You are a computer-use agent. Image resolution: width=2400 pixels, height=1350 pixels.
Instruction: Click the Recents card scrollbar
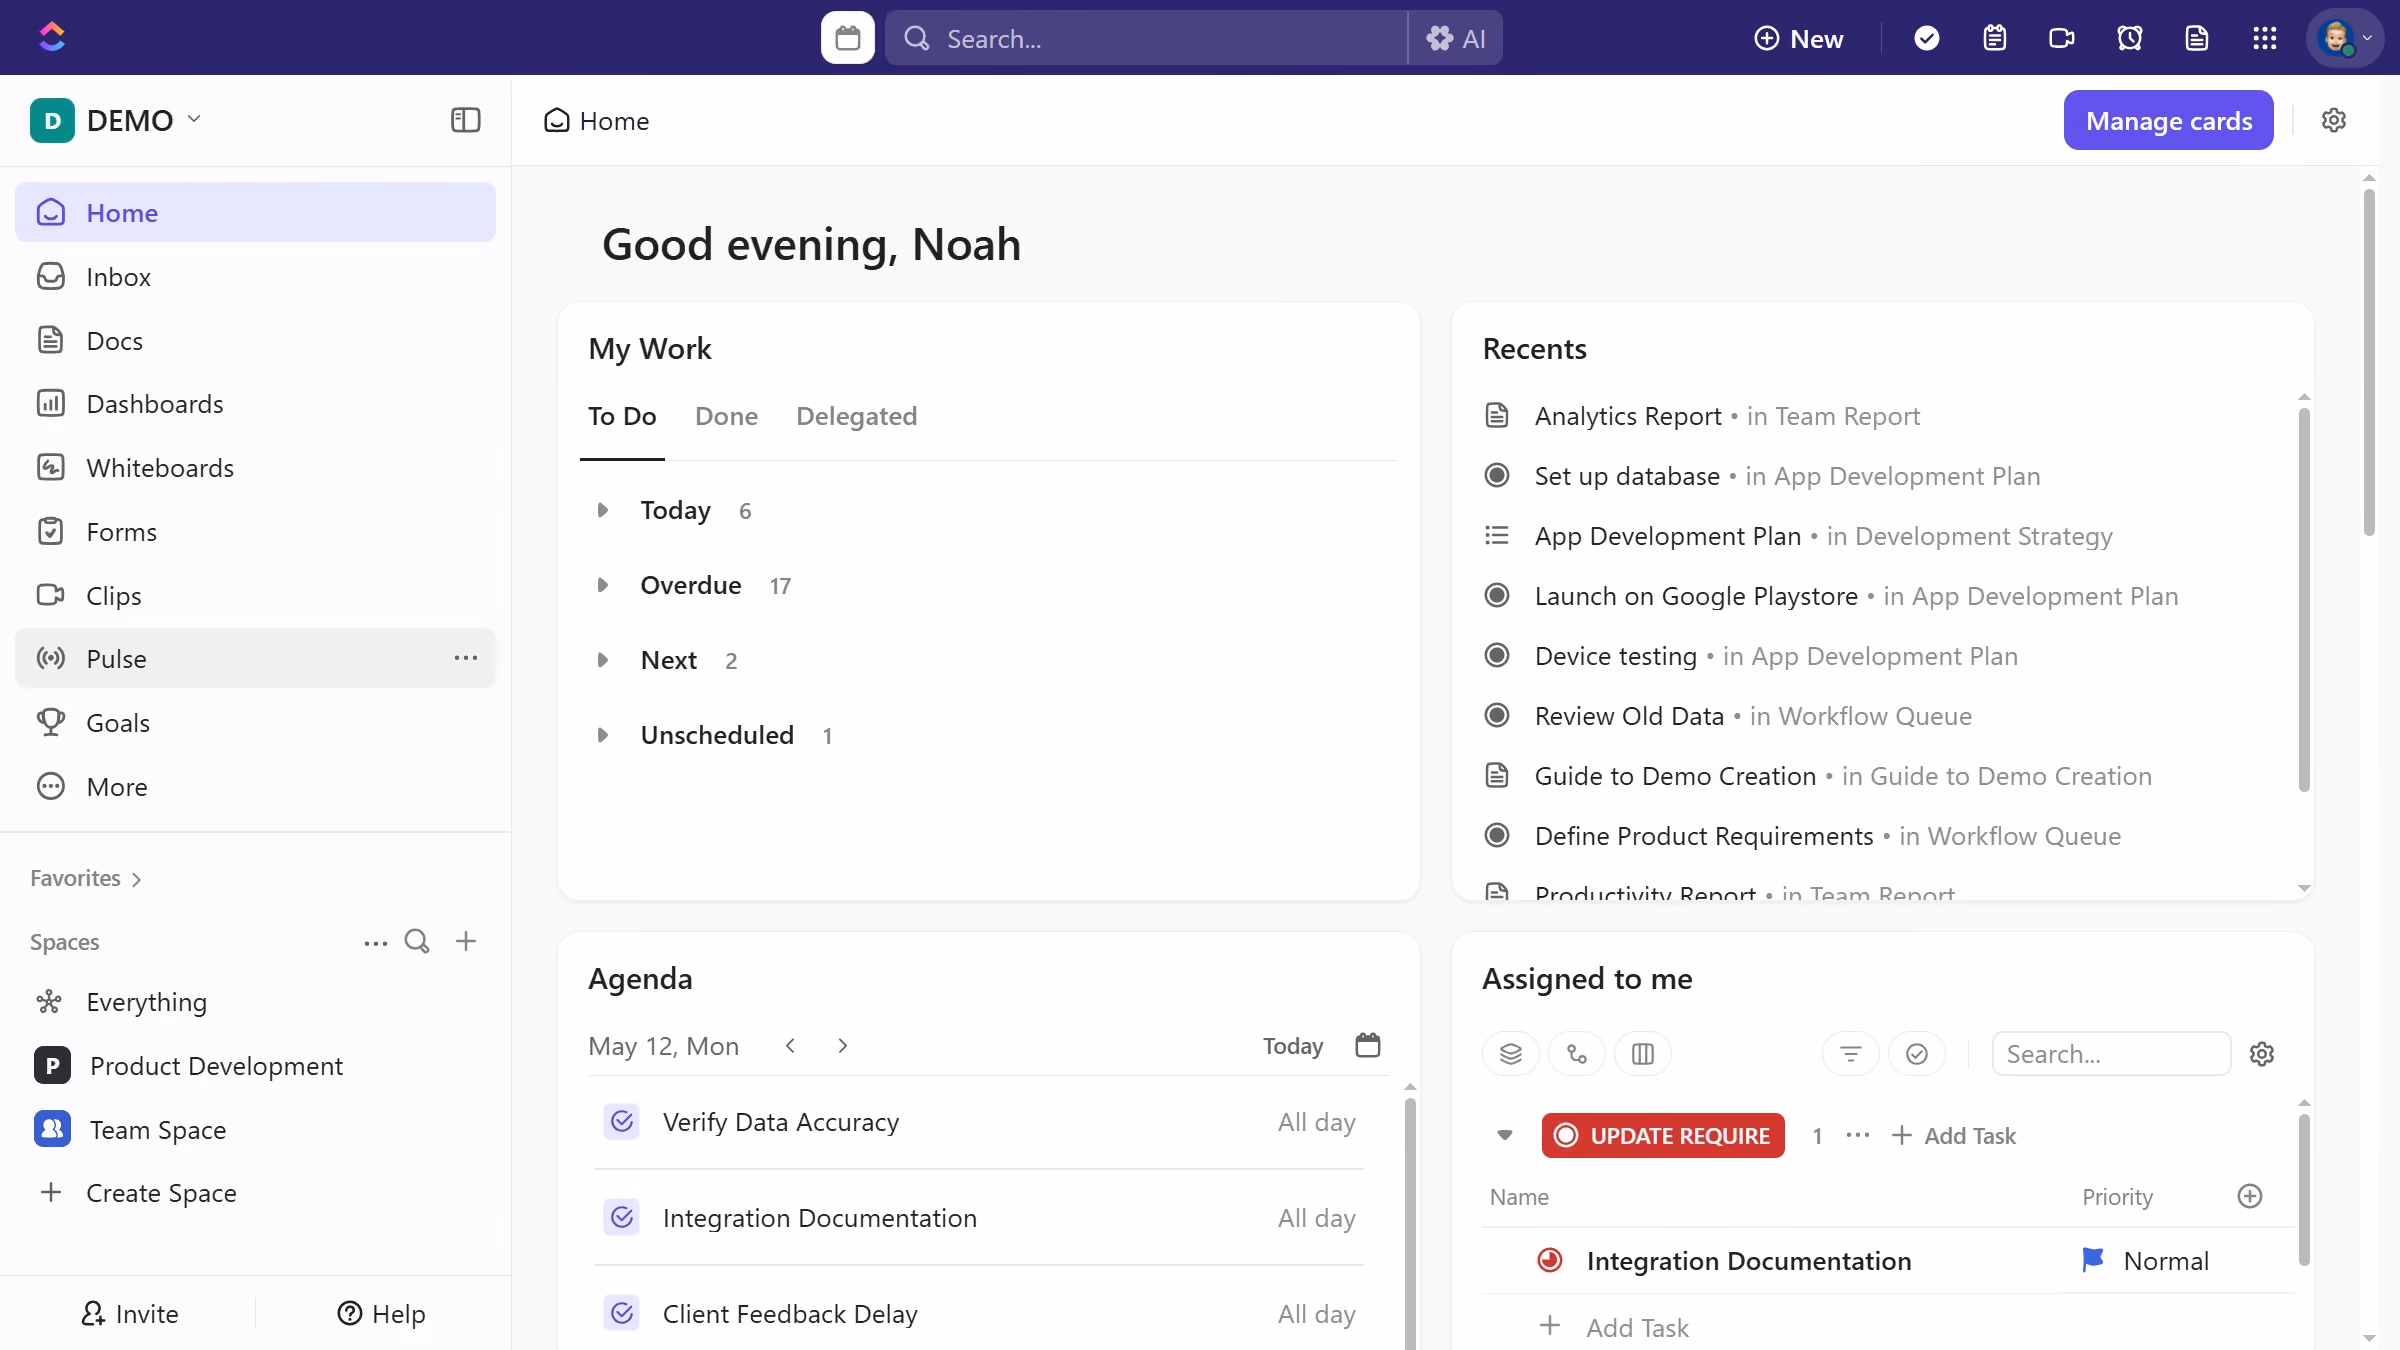pos(2303,600)
